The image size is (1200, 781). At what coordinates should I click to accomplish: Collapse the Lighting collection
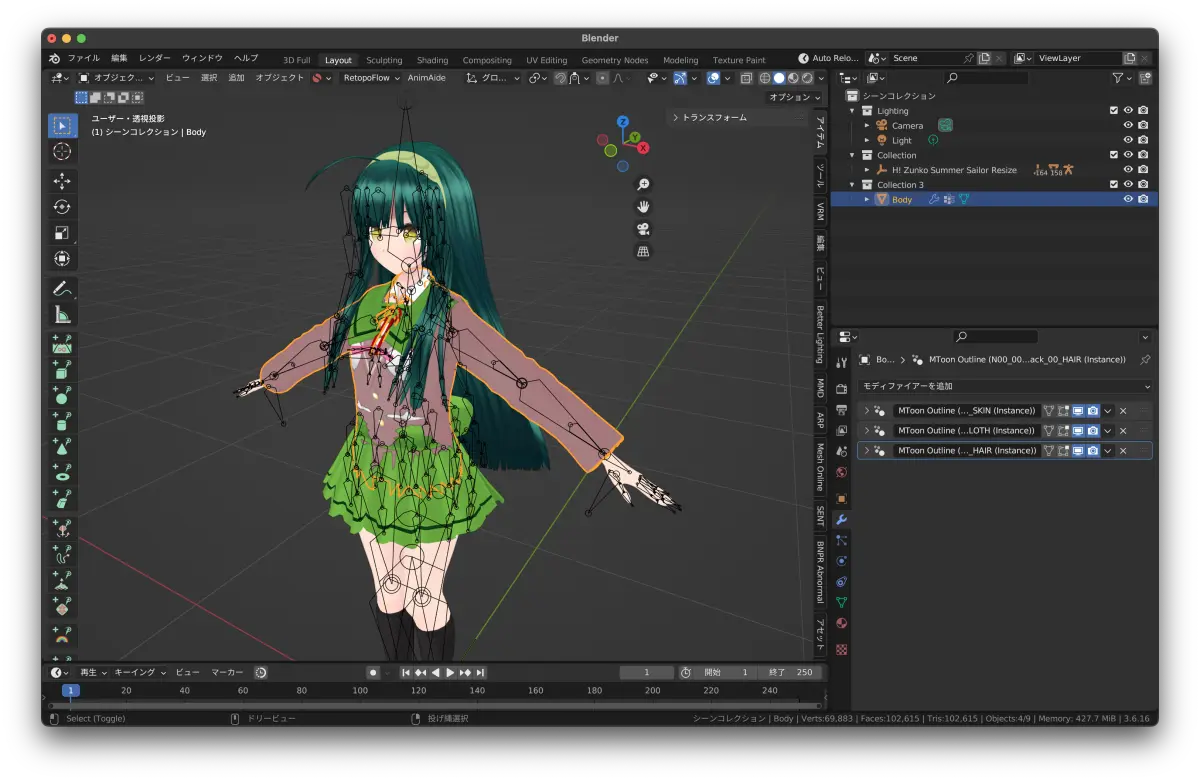[853, 111]
